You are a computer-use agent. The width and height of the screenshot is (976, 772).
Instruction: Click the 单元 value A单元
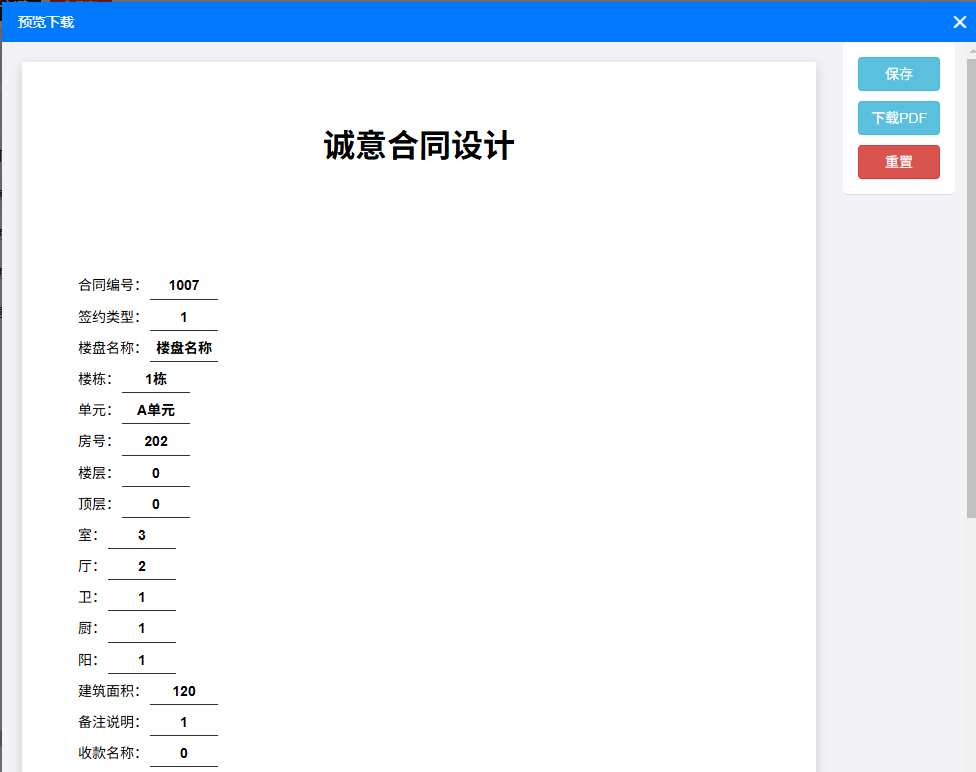pos(156,410)
